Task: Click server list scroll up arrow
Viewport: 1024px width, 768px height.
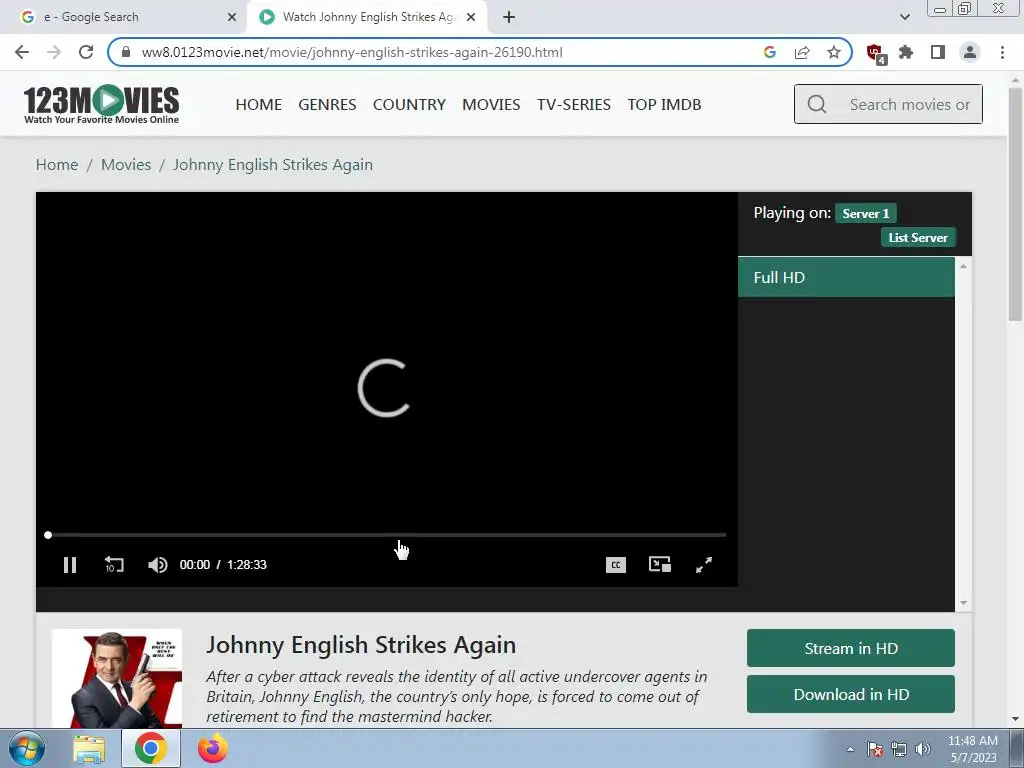Action: click(963, 266)
